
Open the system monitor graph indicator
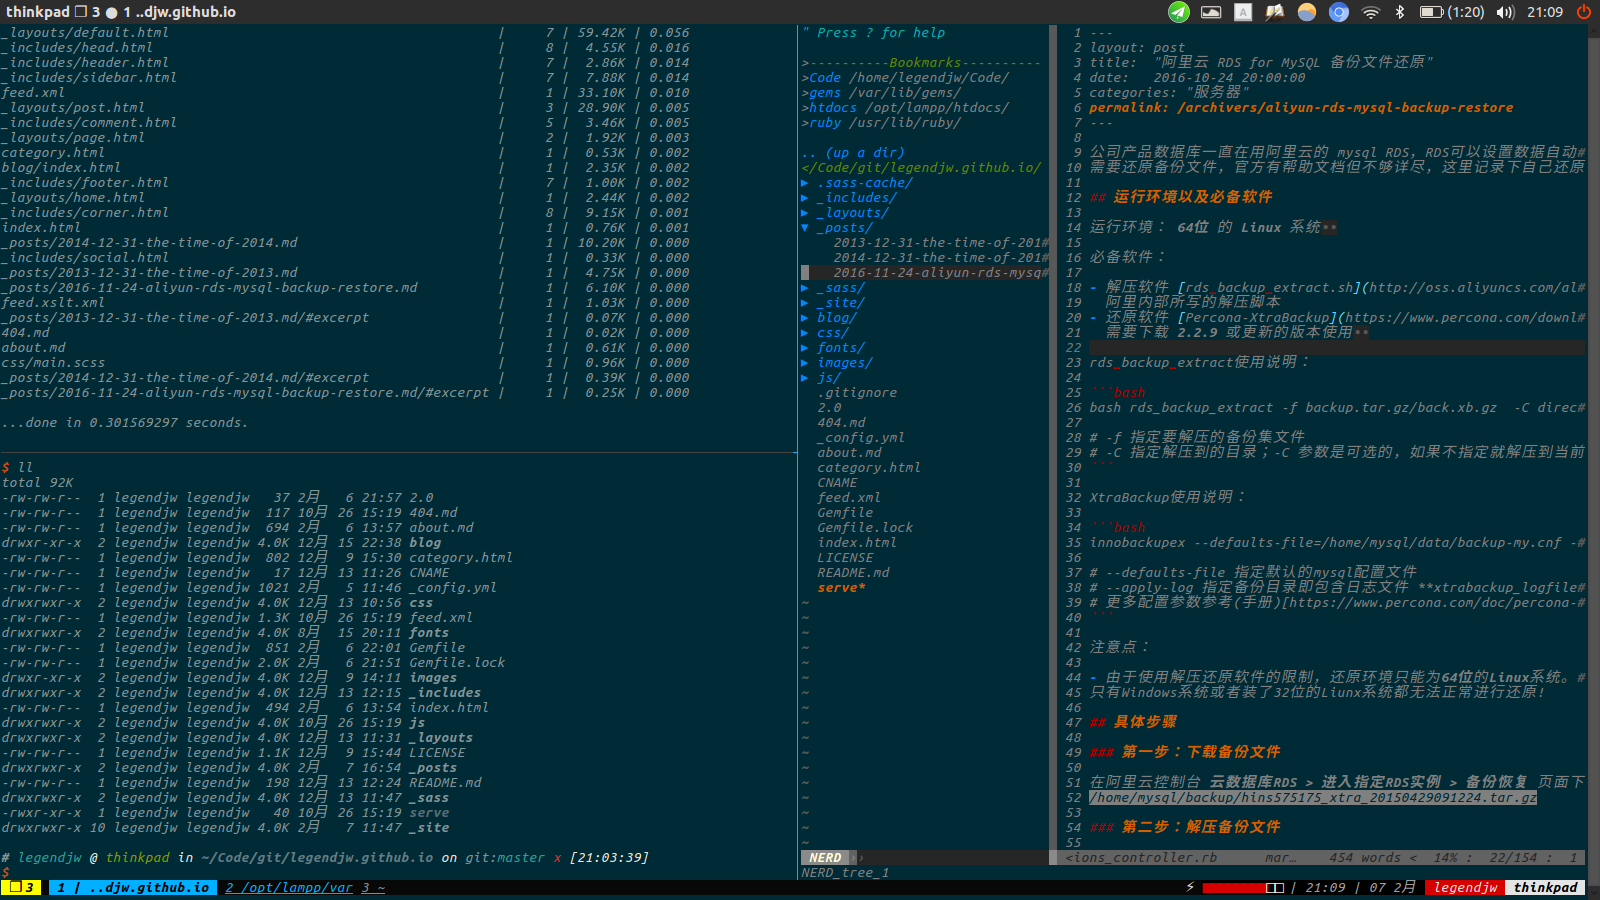point(1211,12)
